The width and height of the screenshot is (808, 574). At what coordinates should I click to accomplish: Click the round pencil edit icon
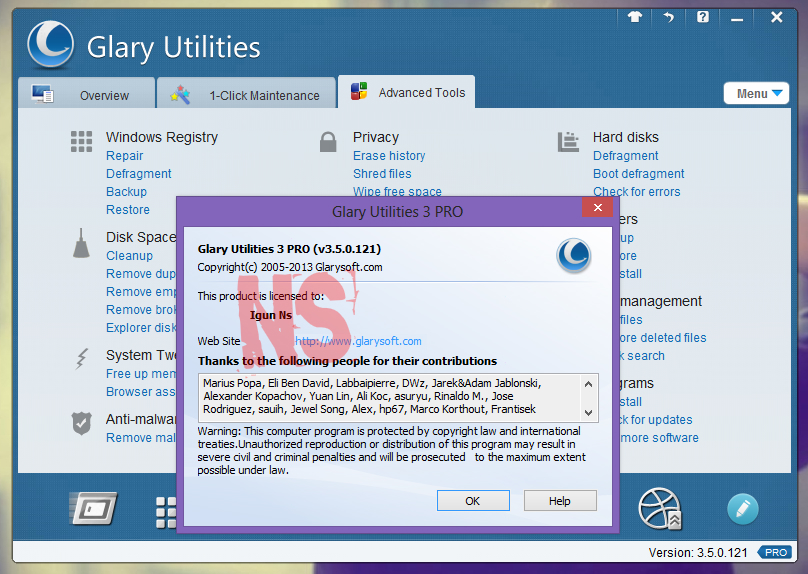(743, 509)
